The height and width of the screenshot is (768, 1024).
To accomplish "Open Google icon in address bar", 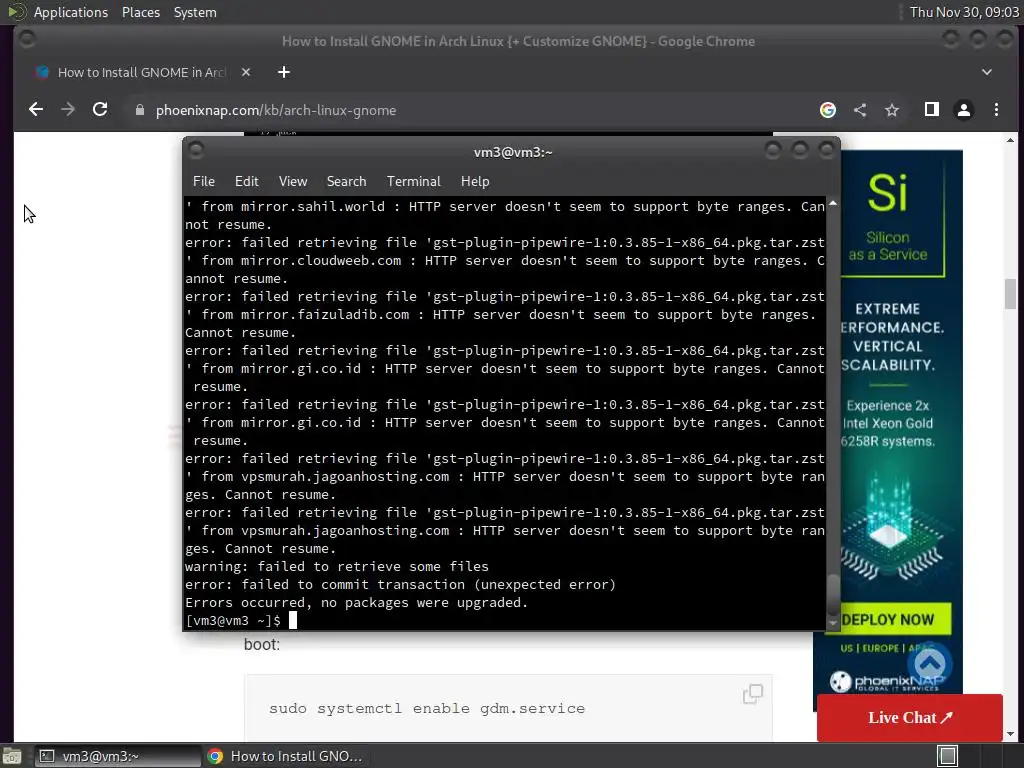I will pyautogui.click(x=827, y=110).
